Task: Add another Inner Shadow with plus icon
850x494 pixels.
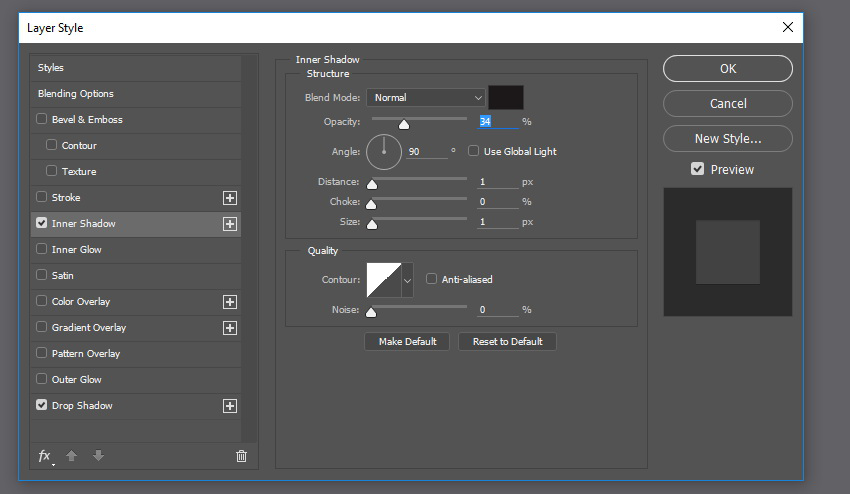Action: 230,224
